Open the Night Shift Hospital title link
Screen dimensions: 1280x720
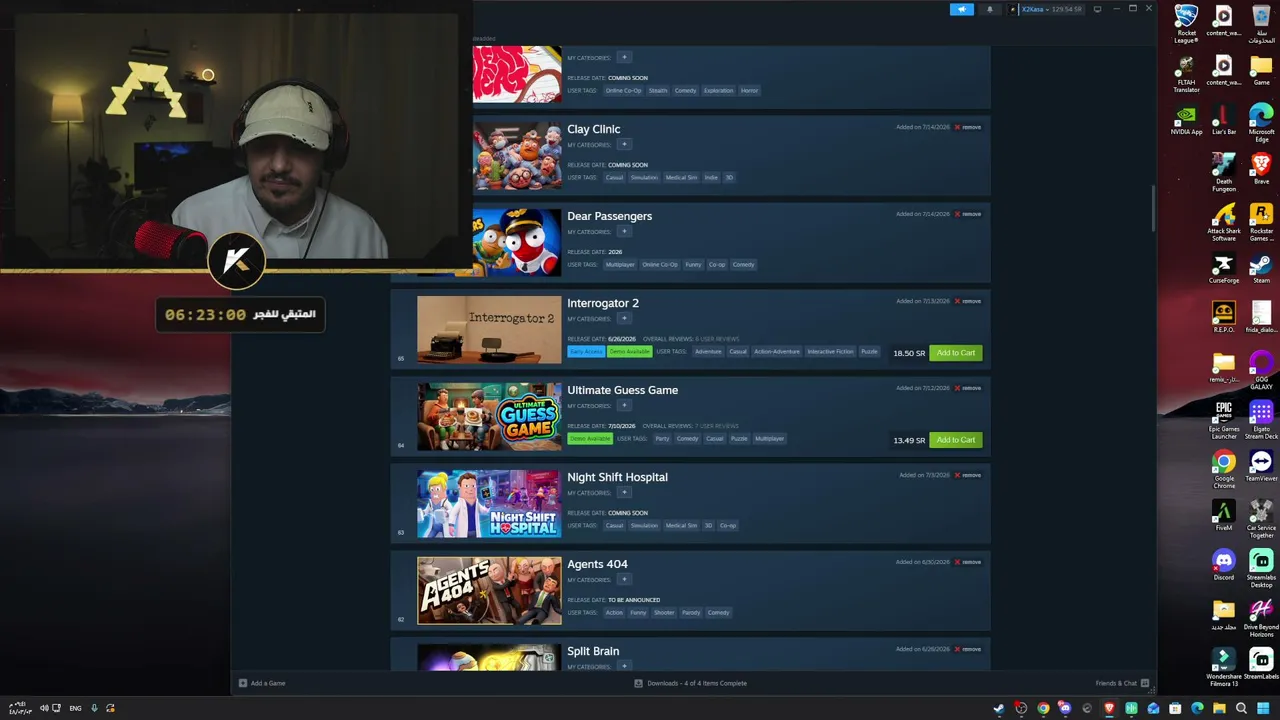tap(617, 477)
